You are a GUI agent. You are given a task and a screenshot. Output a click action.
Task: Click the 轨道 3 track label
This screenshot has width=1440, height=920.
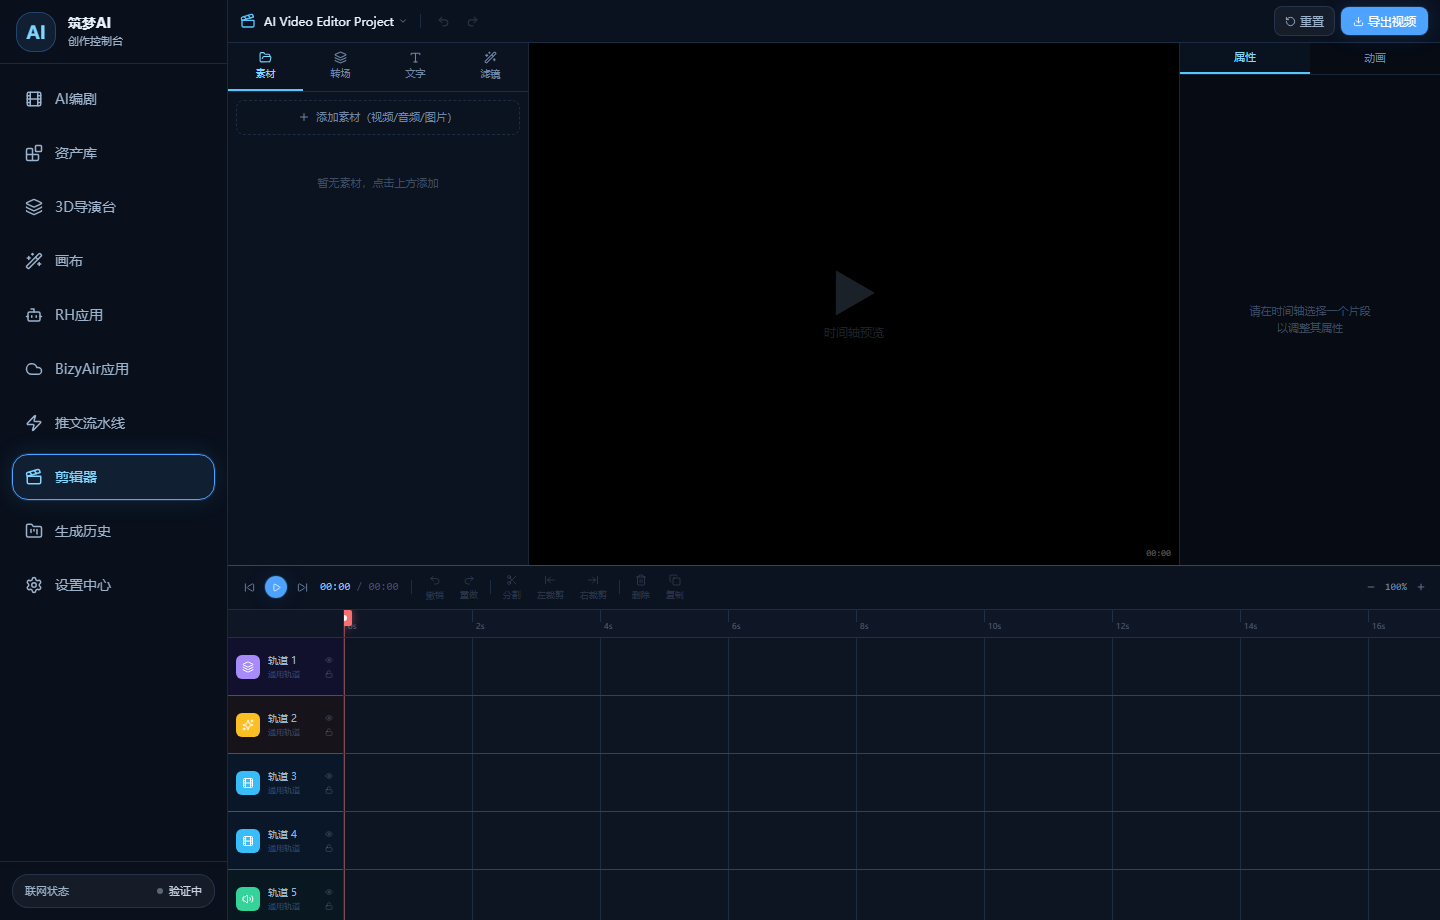pos(282,776)
